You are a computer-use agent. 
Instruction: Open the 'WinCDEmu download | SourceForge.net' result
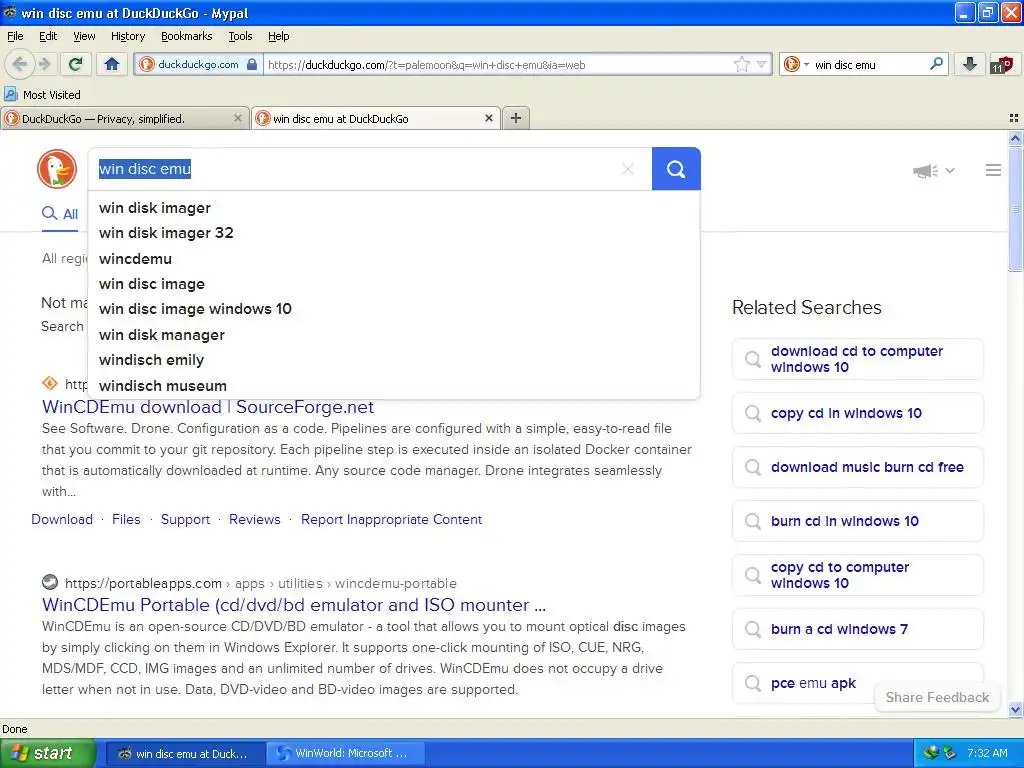pyautogui.click(x=208, y=407)
